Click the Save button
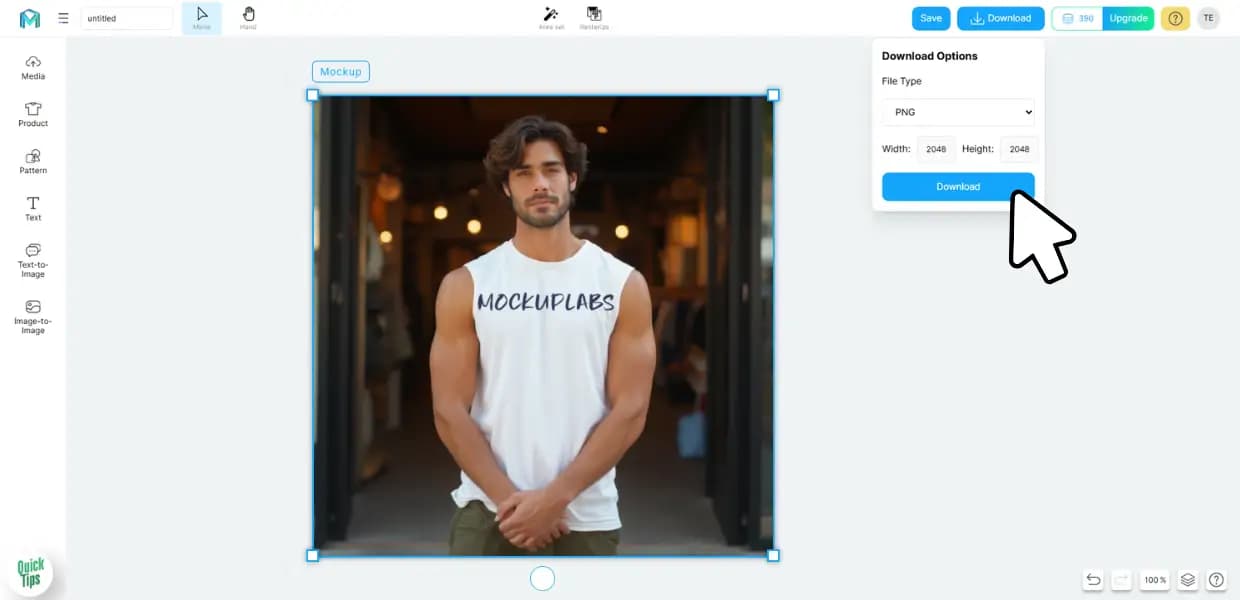This screenshot has width=1240, height=600. (x=931, y=18)
